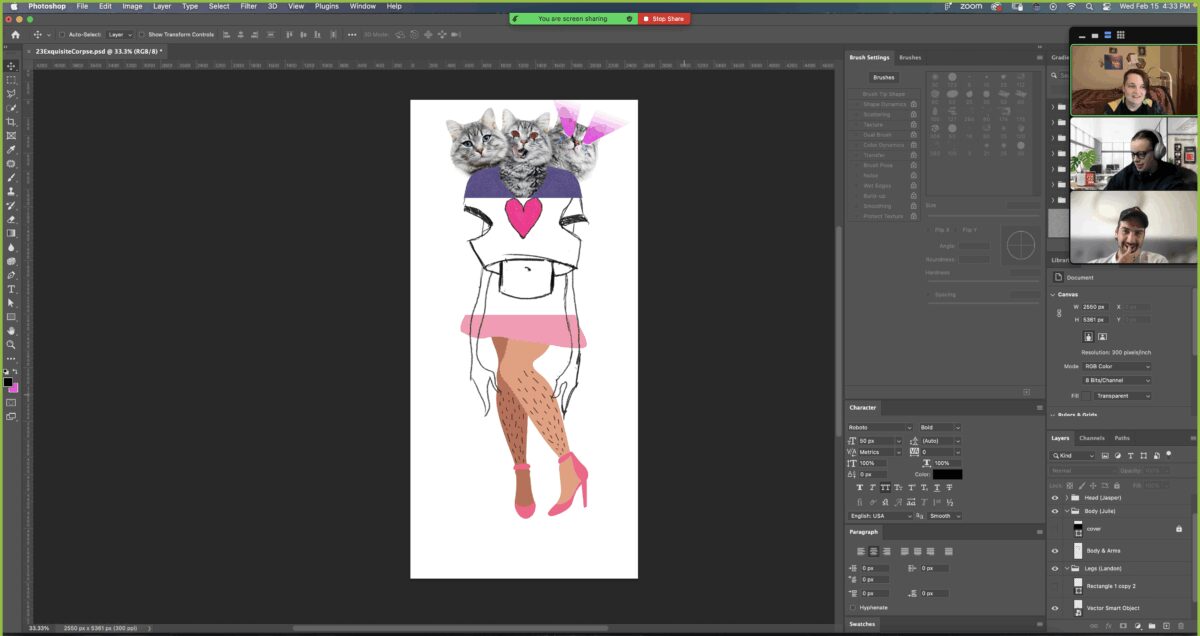
Task: Switch to the Paths tab
Action: 1122,438
